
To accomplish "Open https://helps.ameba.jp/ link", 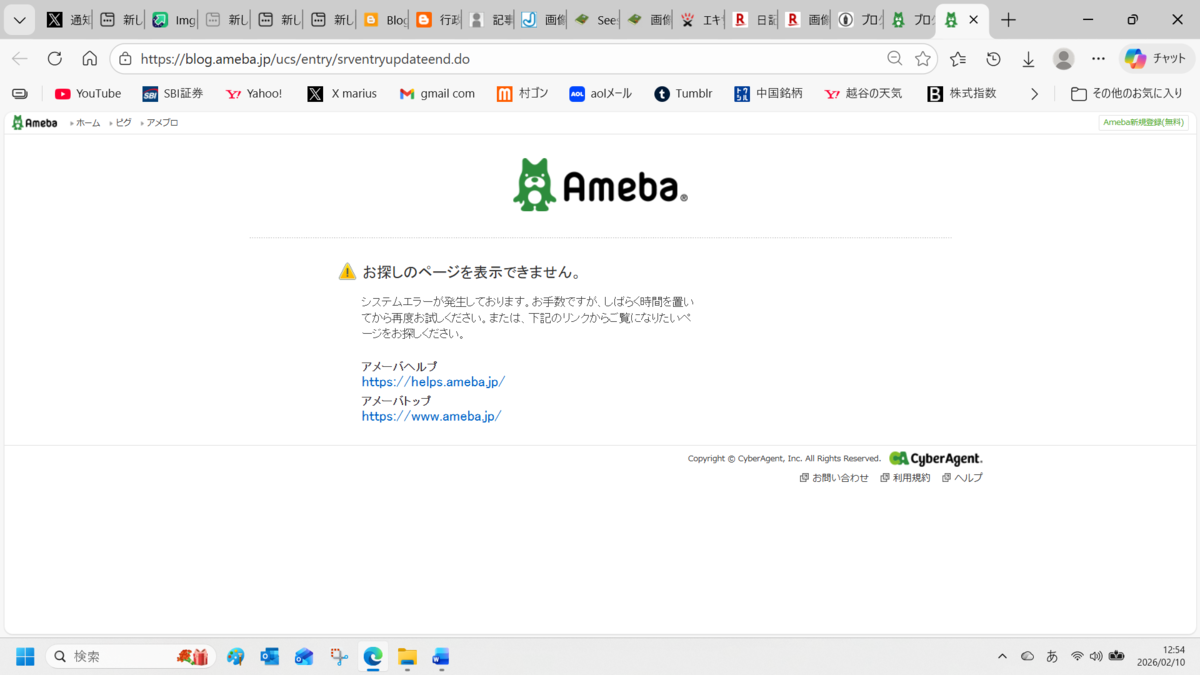I will [x=433, y=382].
